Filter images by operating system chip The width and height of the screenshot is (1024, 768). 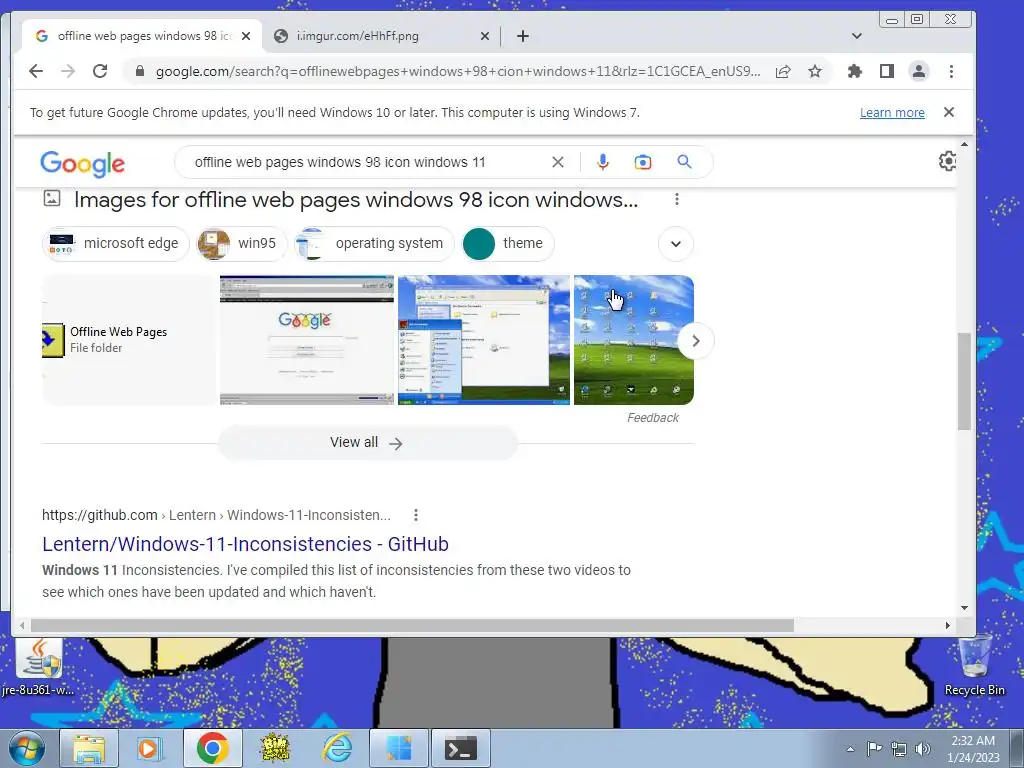374,243
